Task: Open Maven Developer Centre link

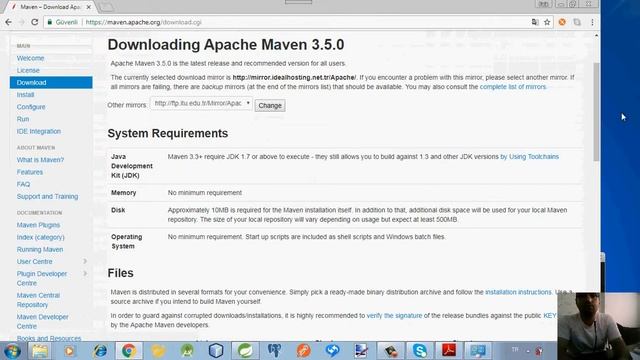Action: click(x=42, y=322)
